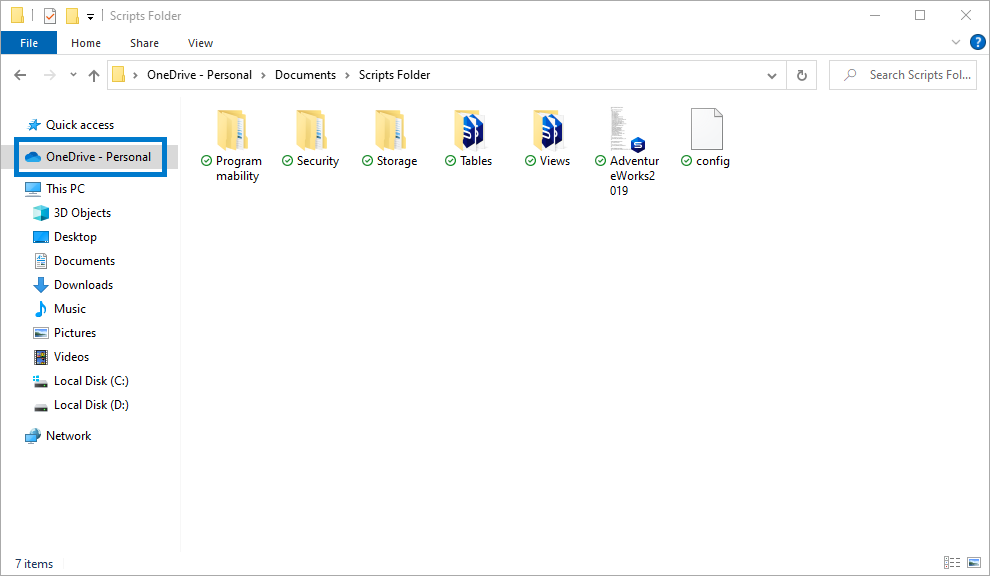Open the File menu tab
Screen dimensions: 990x576
(29, 43)
